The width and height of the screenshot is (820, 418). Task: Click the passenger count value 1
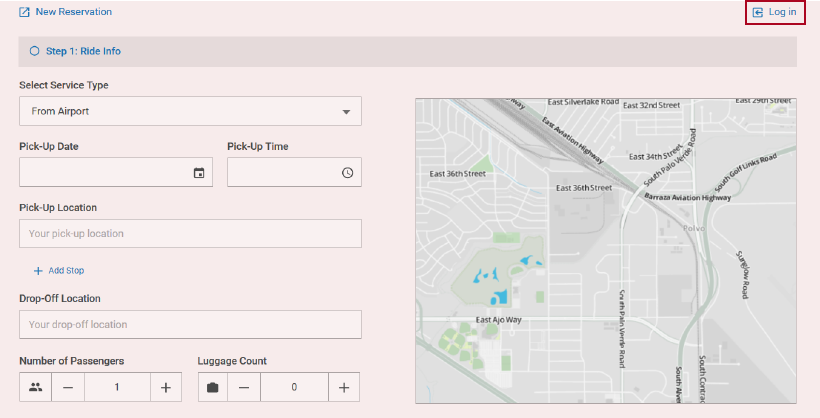pyautogui.click(x=117, y=387)
